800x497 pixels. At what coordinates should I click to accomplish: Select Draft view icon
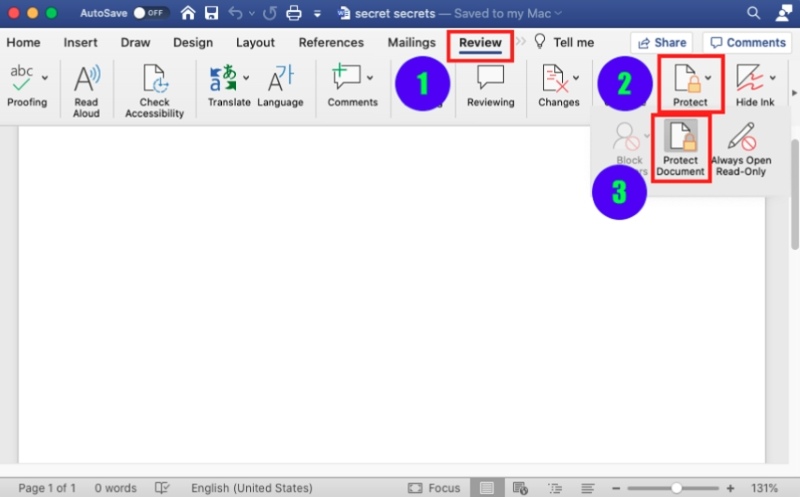coord(587,488)
